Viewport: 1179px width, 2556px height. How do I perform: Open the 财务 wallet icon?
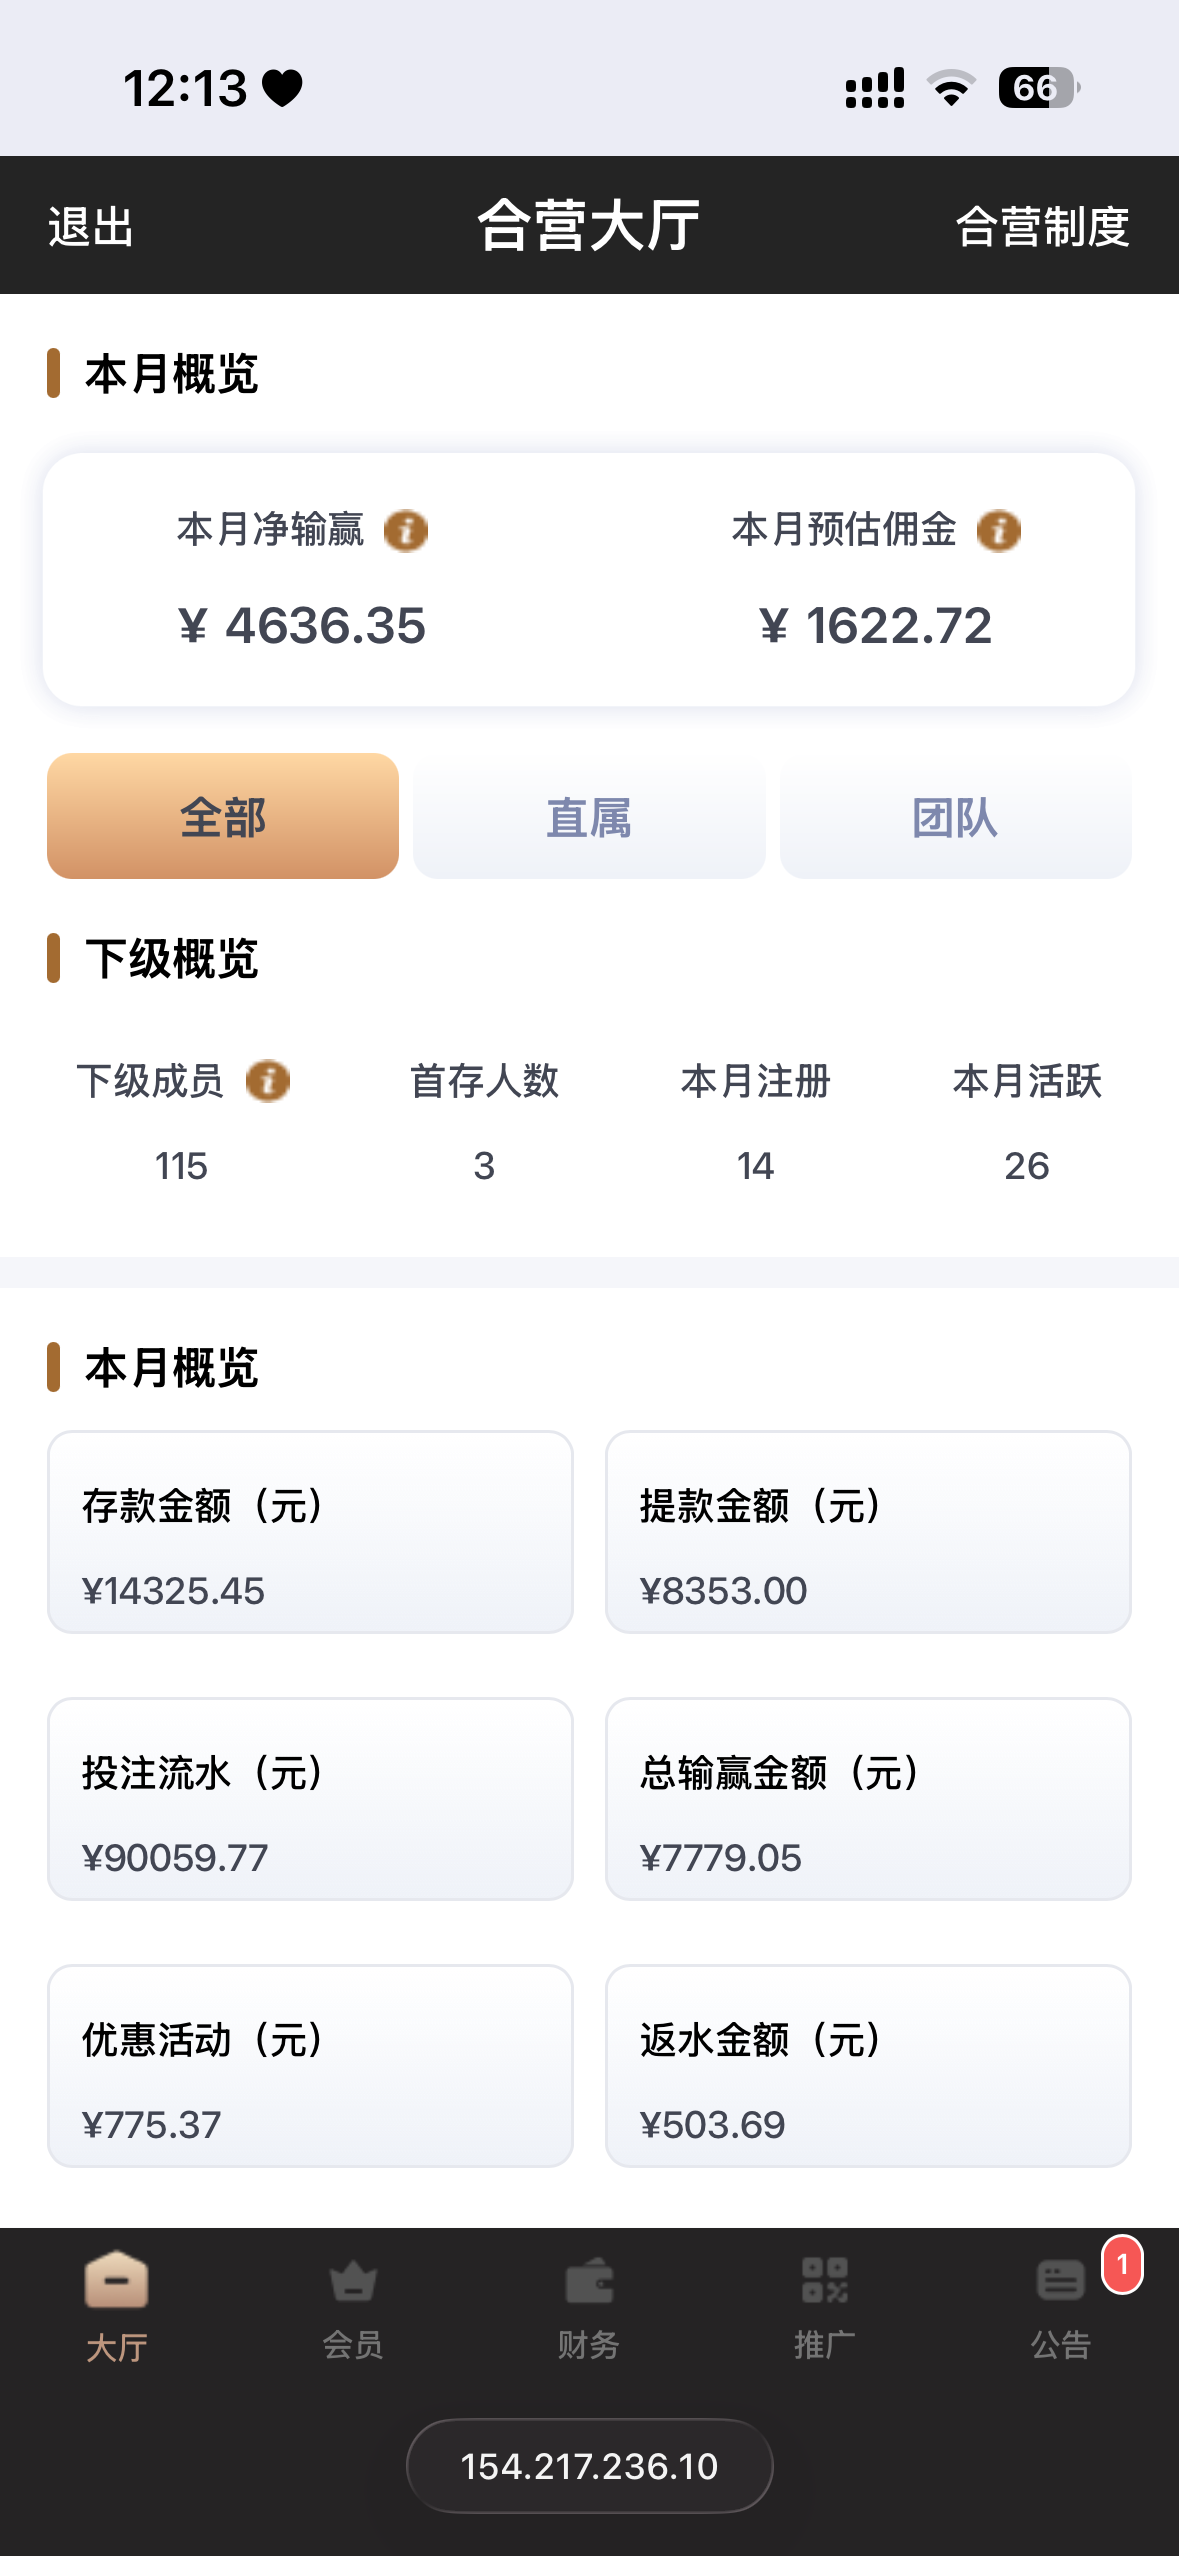(589, 2281)
